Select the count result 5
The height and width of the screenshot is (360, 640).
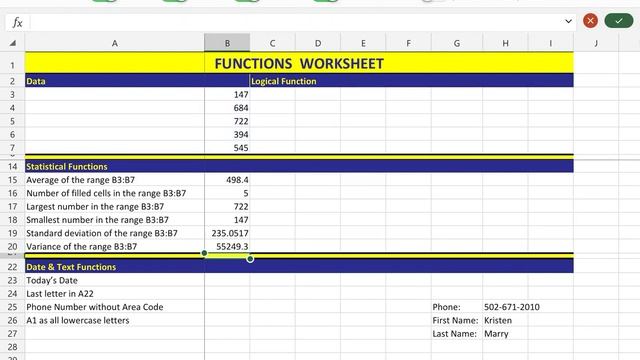[227, 193]
